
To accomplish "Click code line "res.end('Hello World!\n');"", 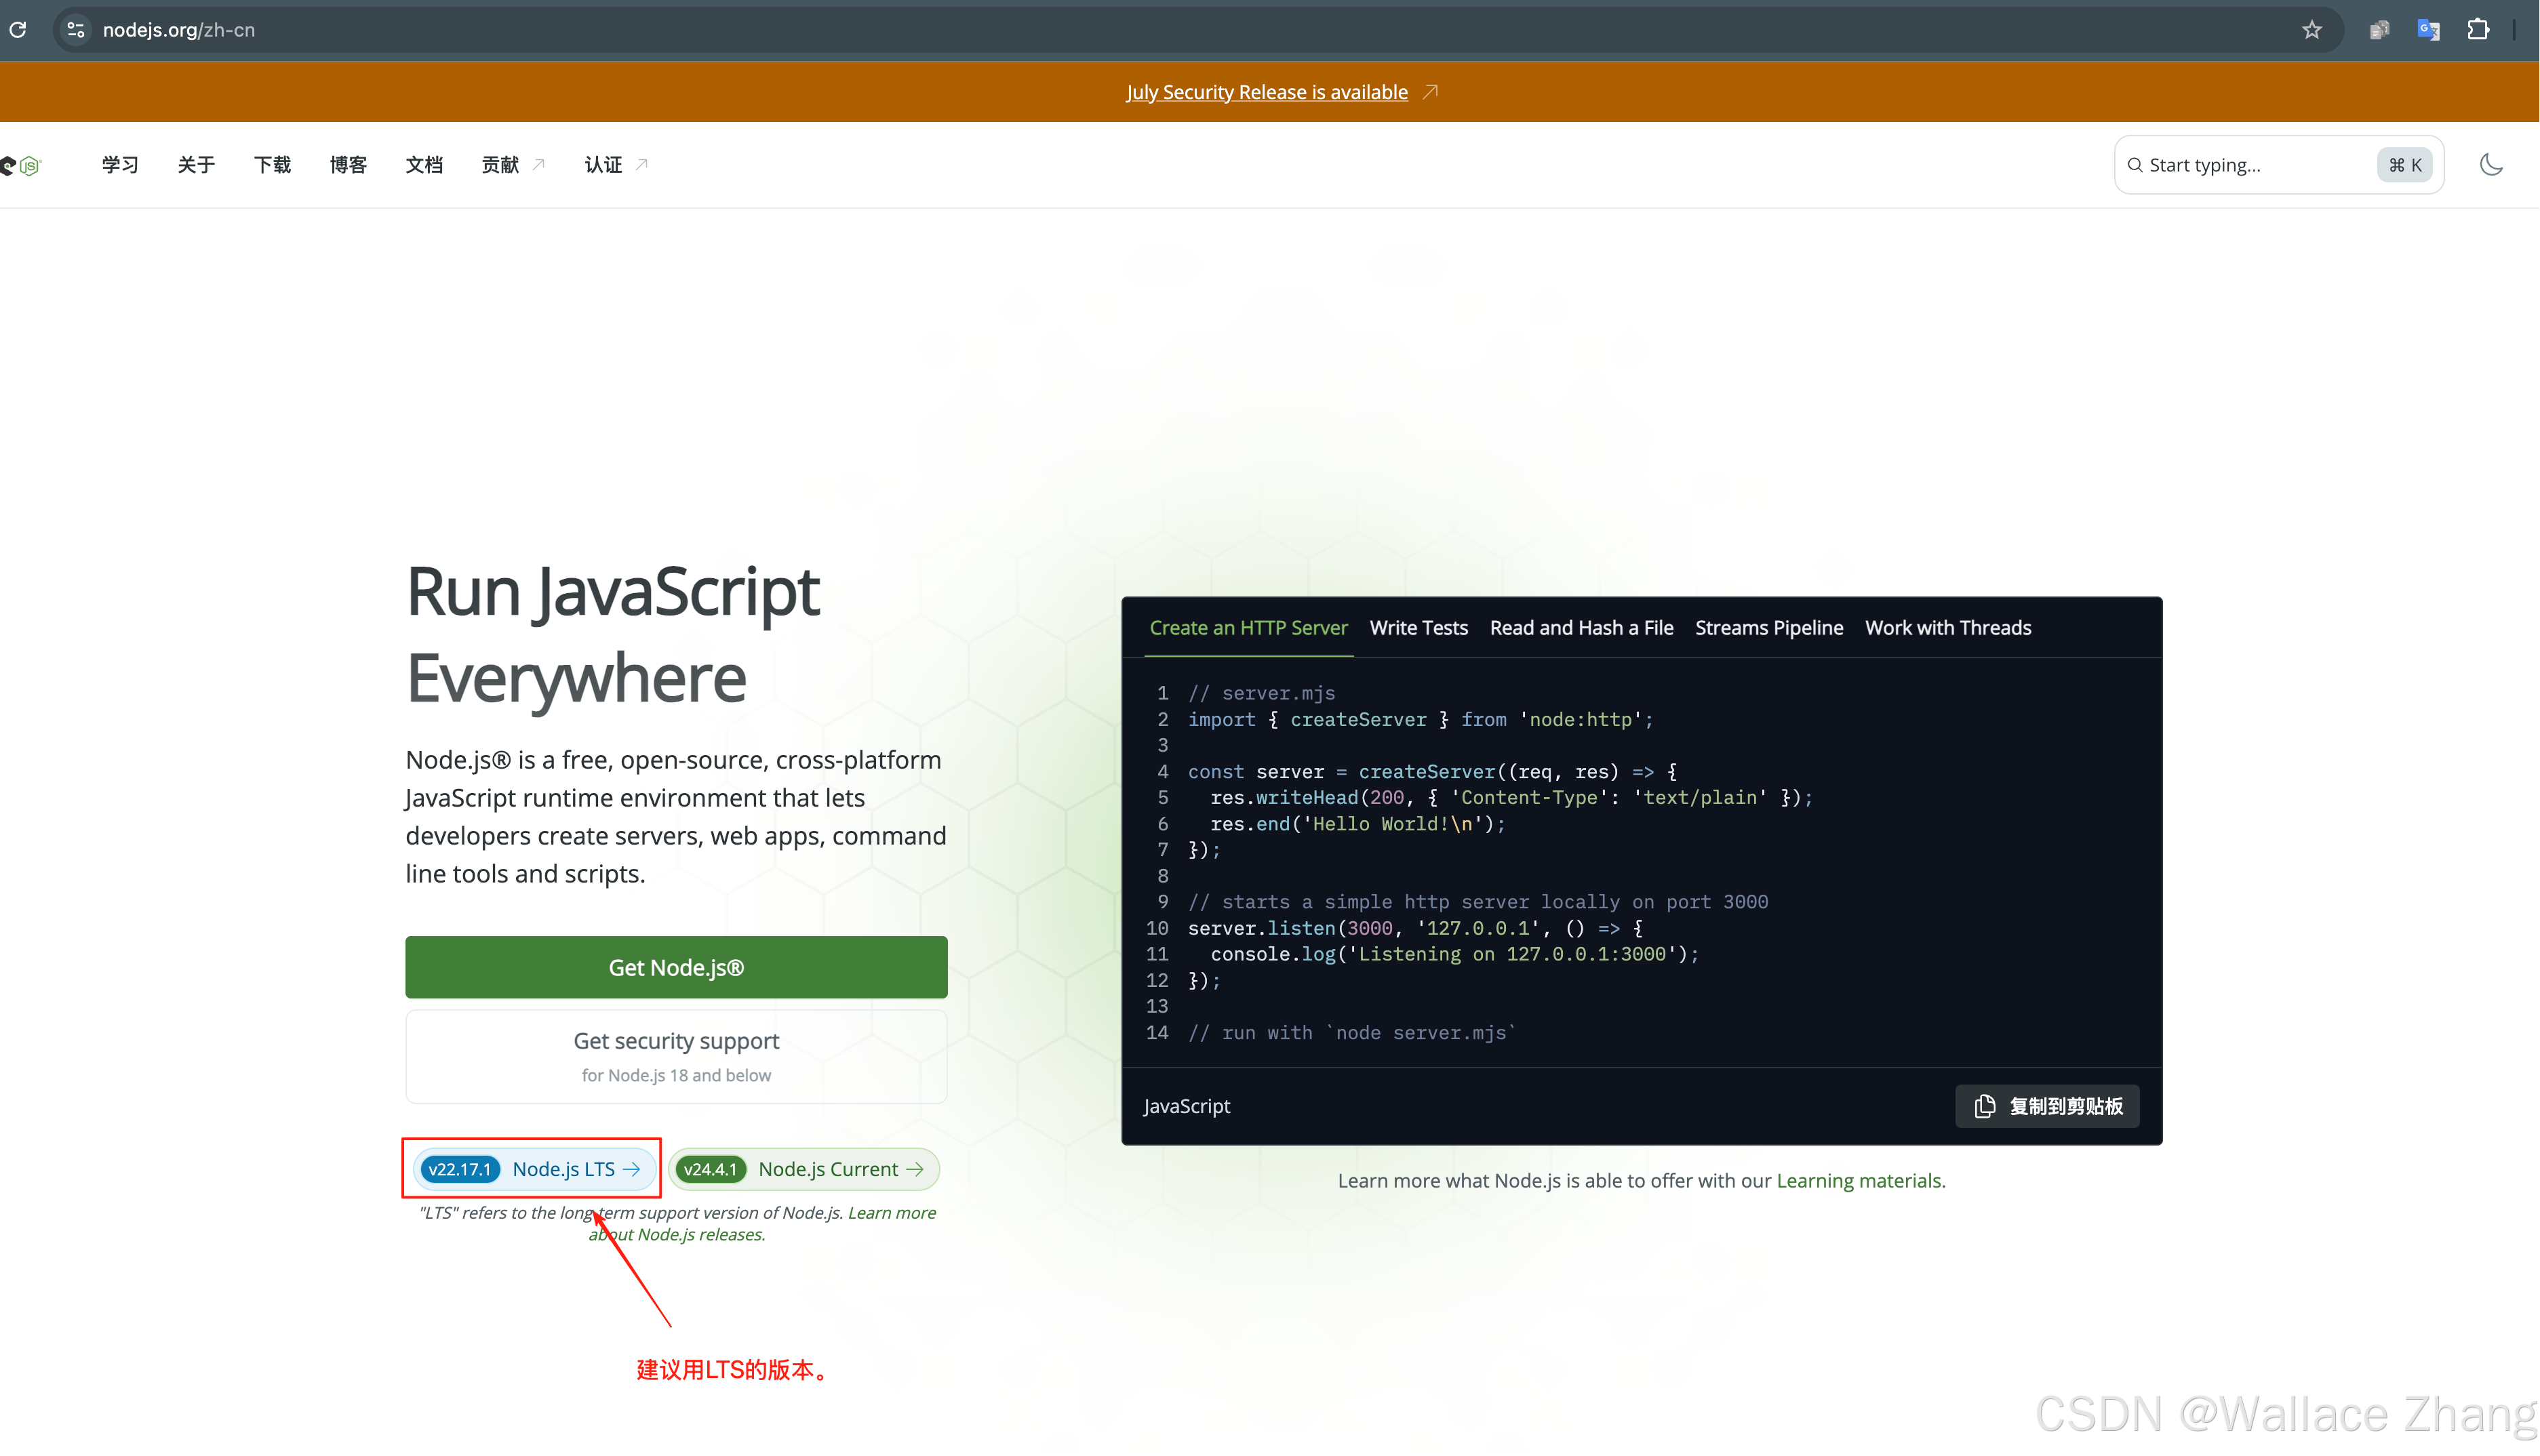I will [x=1358, y=824].
